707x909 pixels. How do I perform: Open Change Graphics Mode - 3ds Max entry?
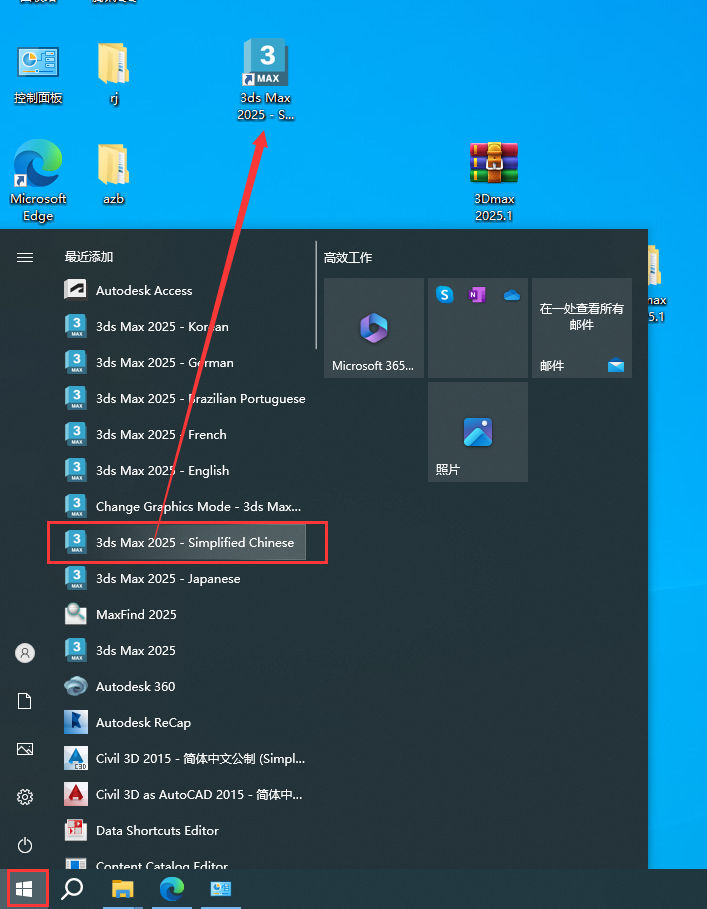coord(184,506)
